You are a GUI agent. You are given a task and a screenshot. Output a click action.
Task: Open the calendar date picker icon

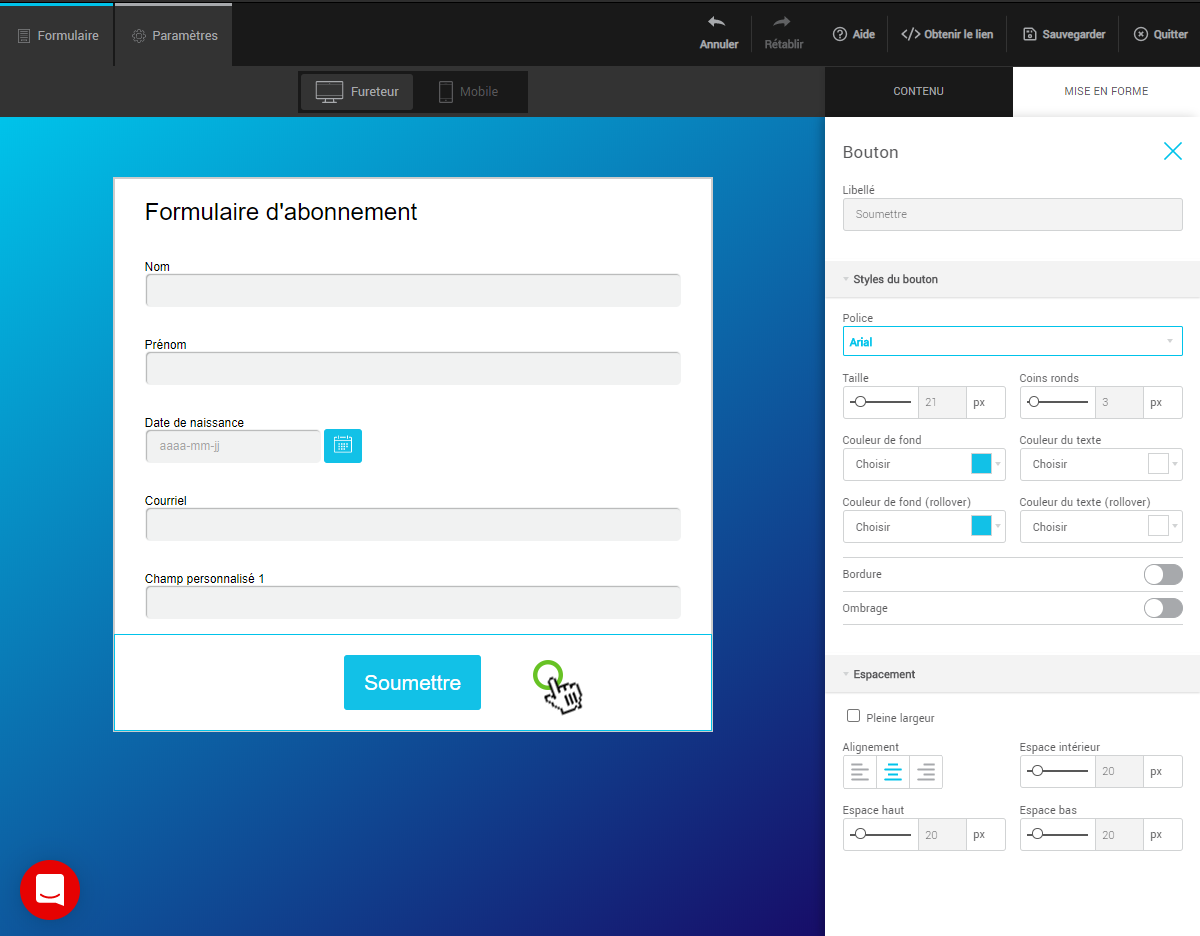click(x=343, y=446)
